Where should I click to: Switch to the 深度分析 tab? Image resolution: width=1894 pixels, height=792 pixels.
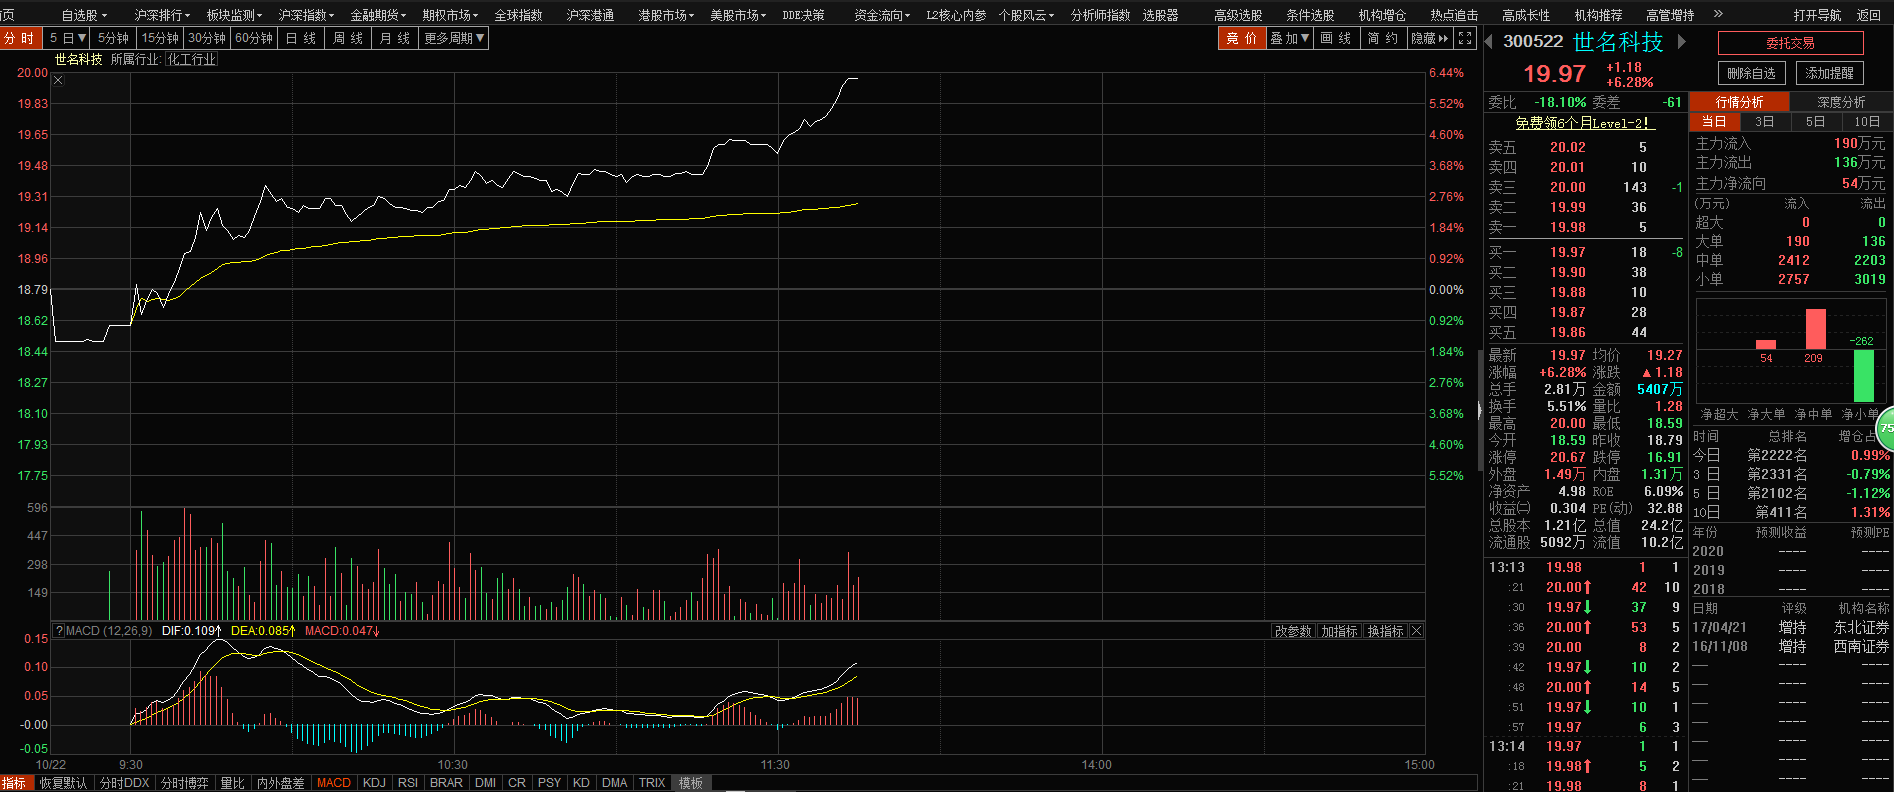tap(1841, 102)
